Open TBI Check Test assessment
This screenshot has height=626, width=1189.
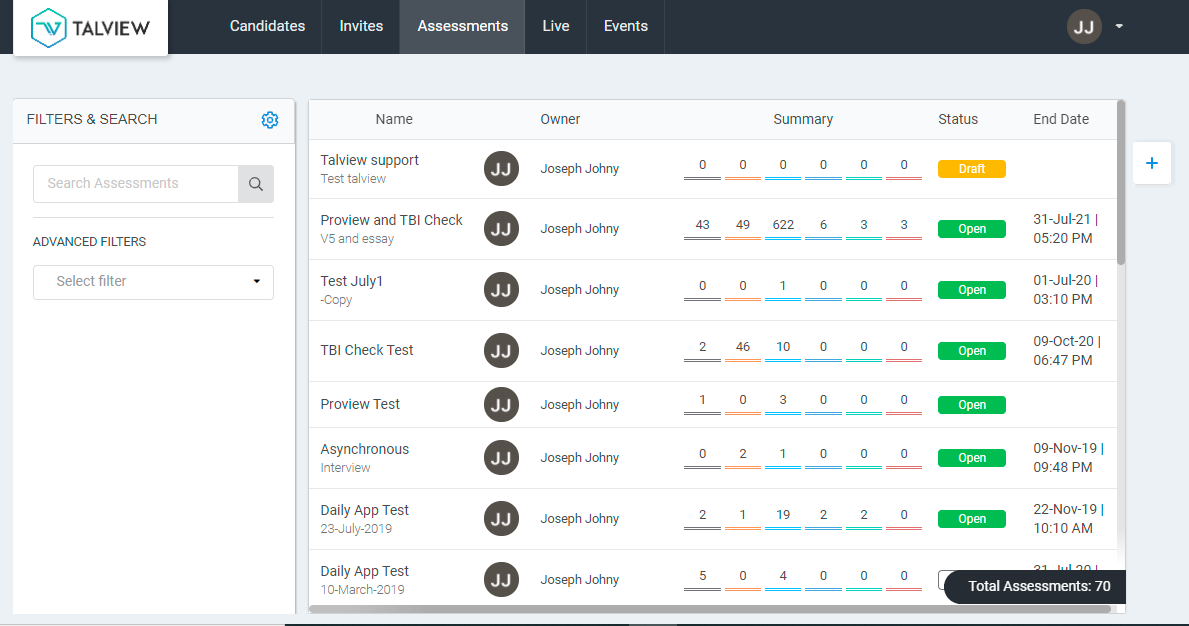click(367, 350)
